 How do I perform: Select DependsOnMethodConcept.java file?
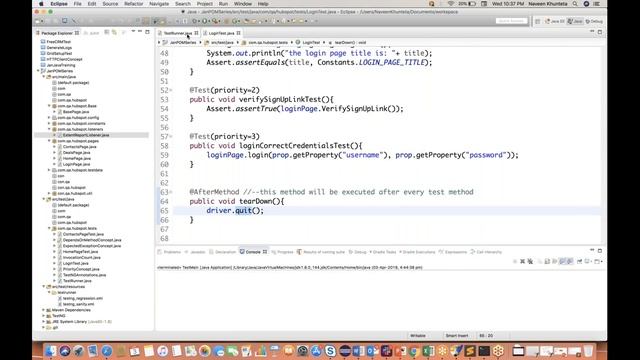click(x=92, y=240)
